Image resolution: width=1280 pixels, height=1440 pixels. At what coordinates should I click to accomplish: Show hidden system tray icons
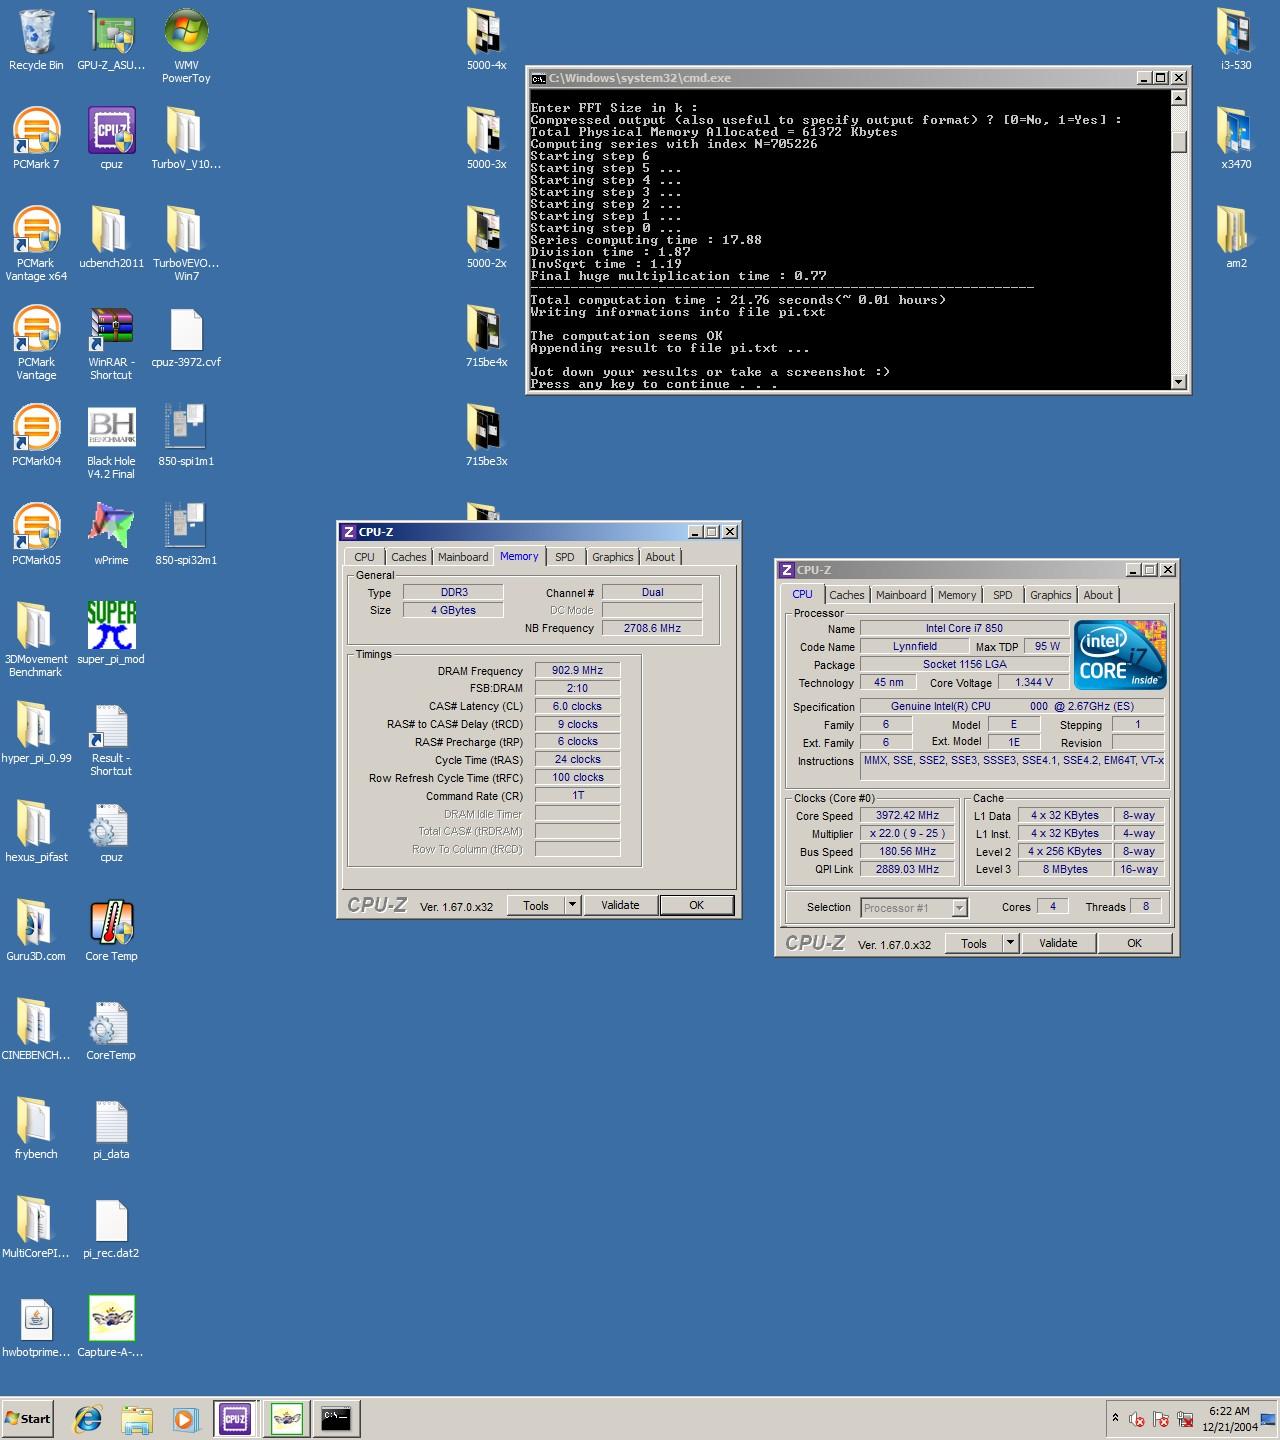[x=1115, y=1418]
